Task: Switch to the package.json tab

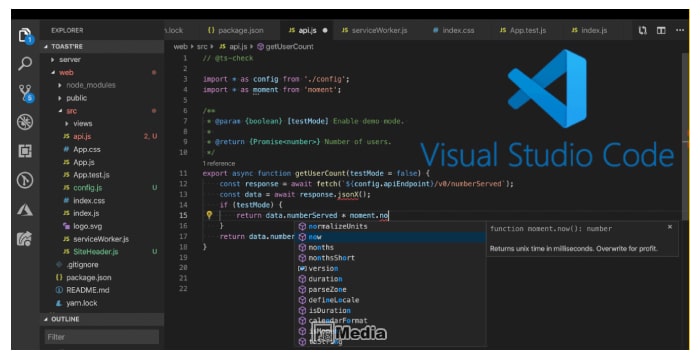Action: (x=236, y=30)
